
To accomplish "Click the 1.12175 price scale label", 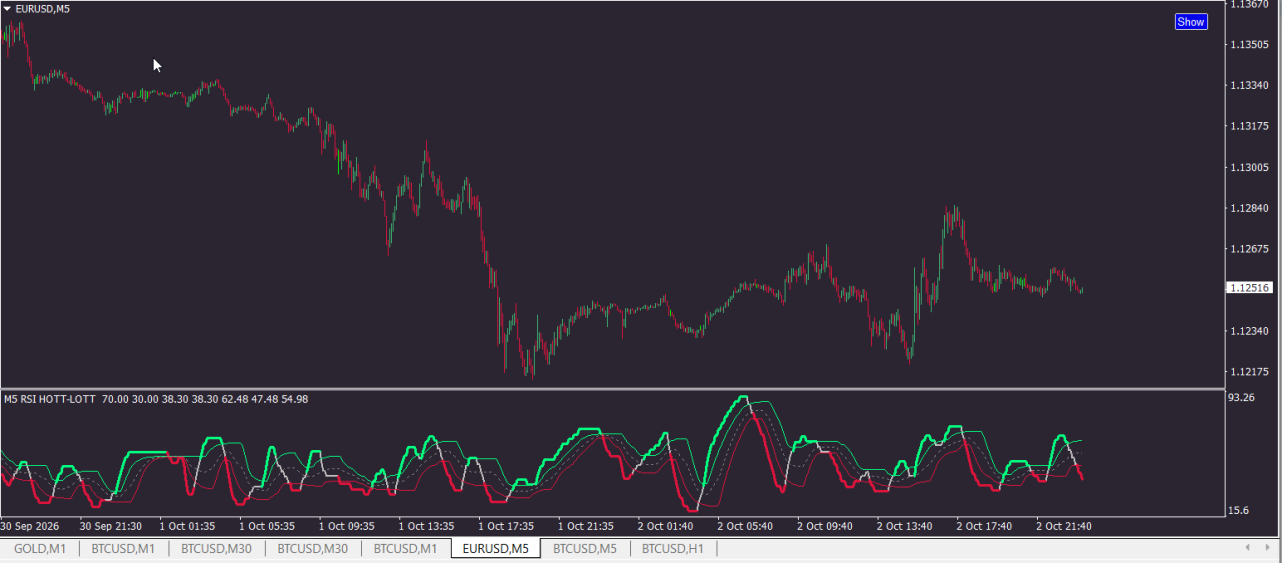I will 1250,371.
